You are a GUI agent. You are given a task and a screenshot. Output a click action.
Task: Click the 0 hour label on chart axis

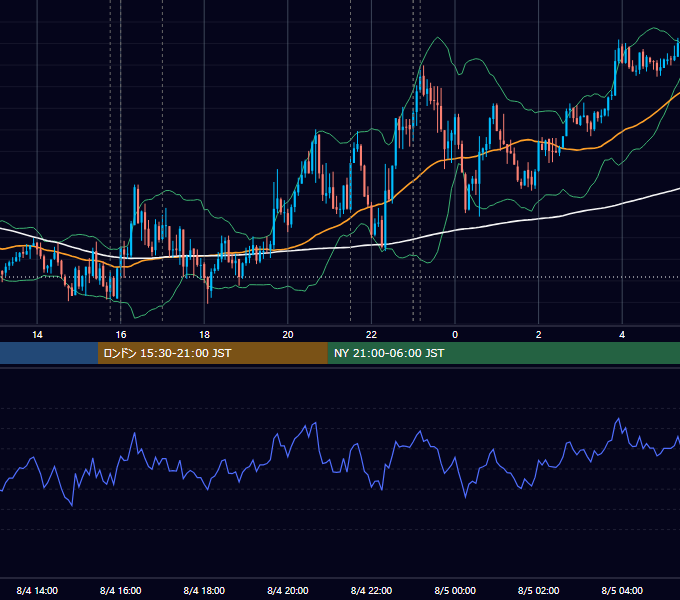[455, 335]
